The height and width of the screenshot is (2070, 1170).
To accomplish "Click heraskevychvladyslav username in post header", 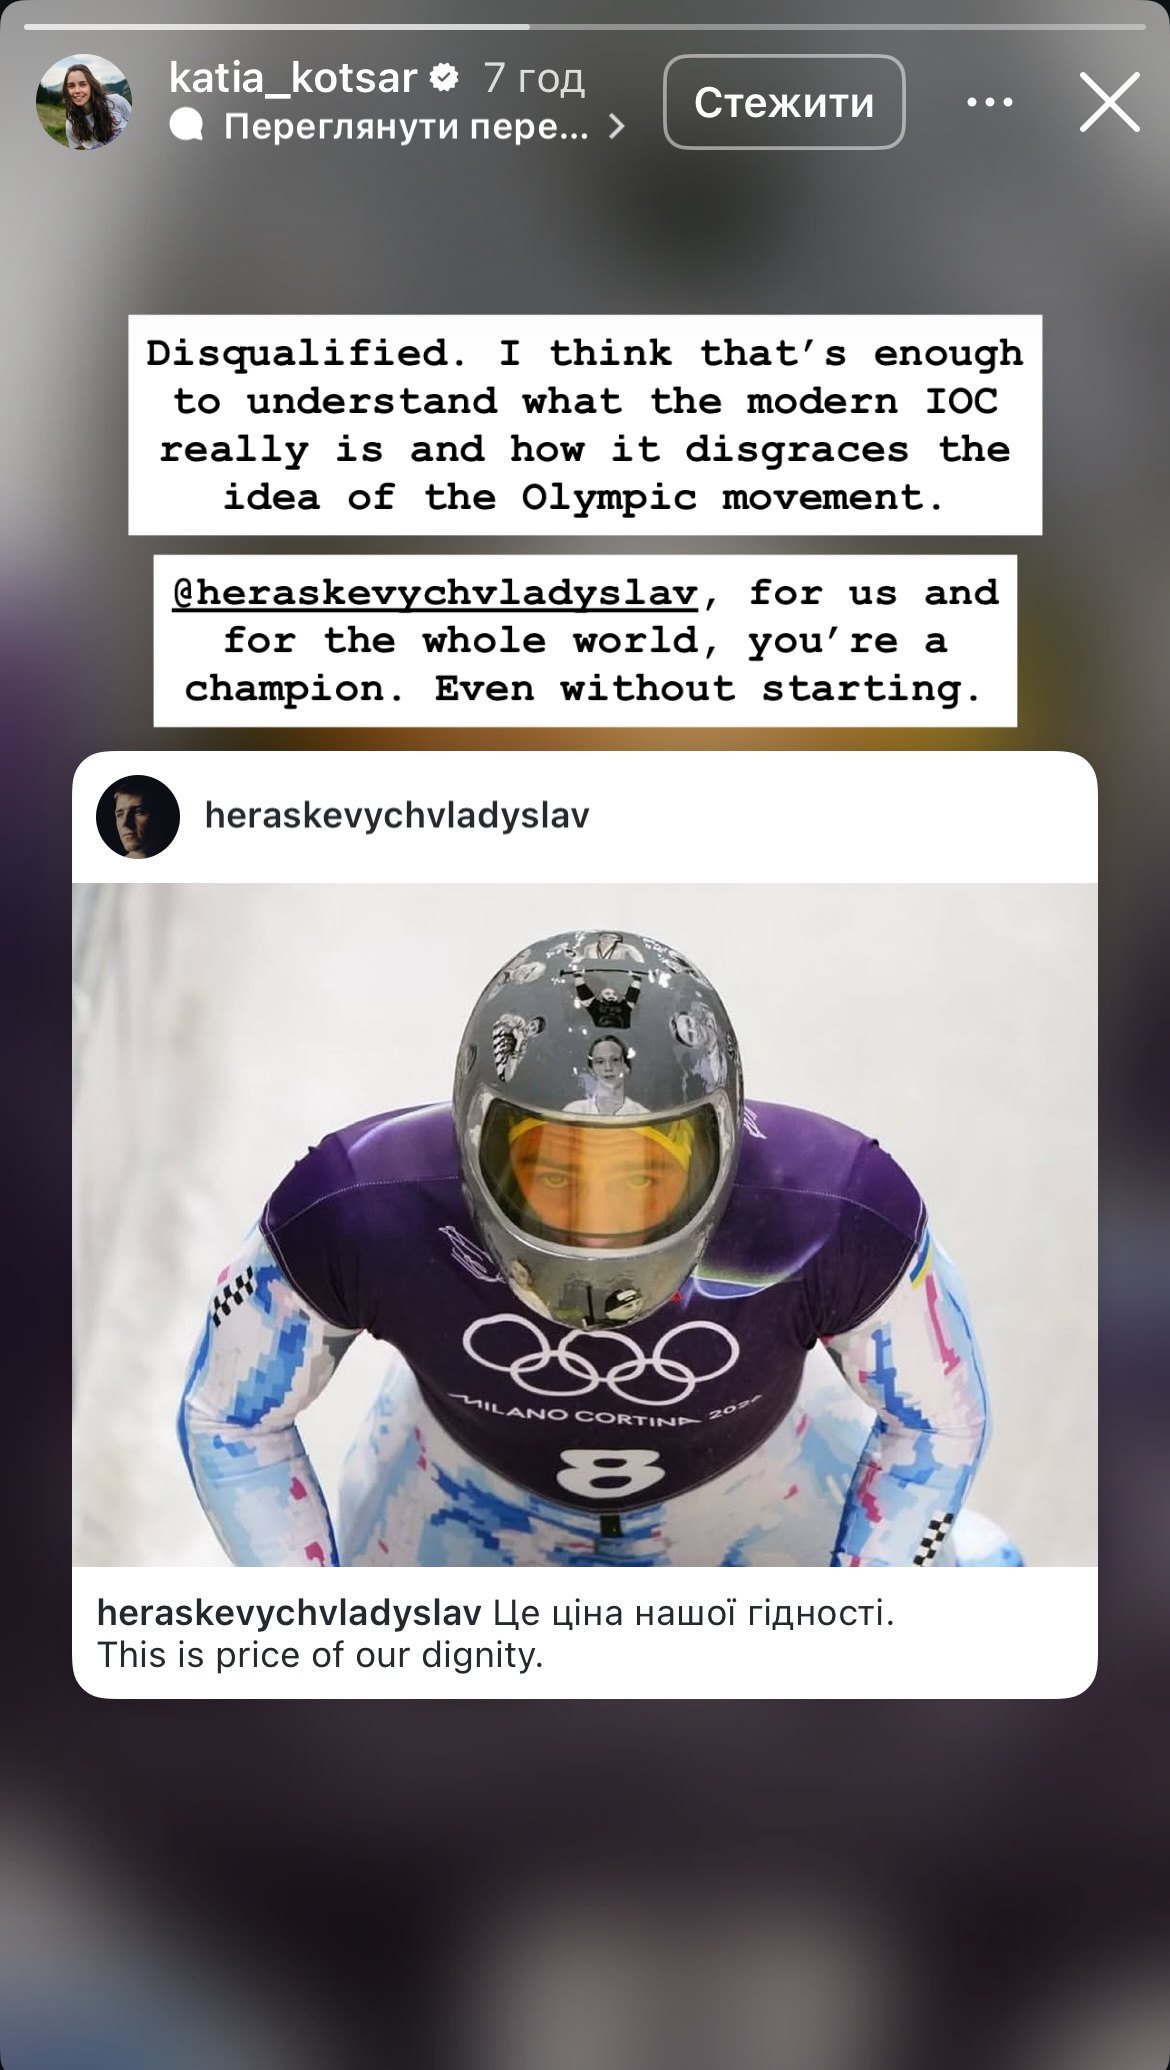I will coord(397,815).
